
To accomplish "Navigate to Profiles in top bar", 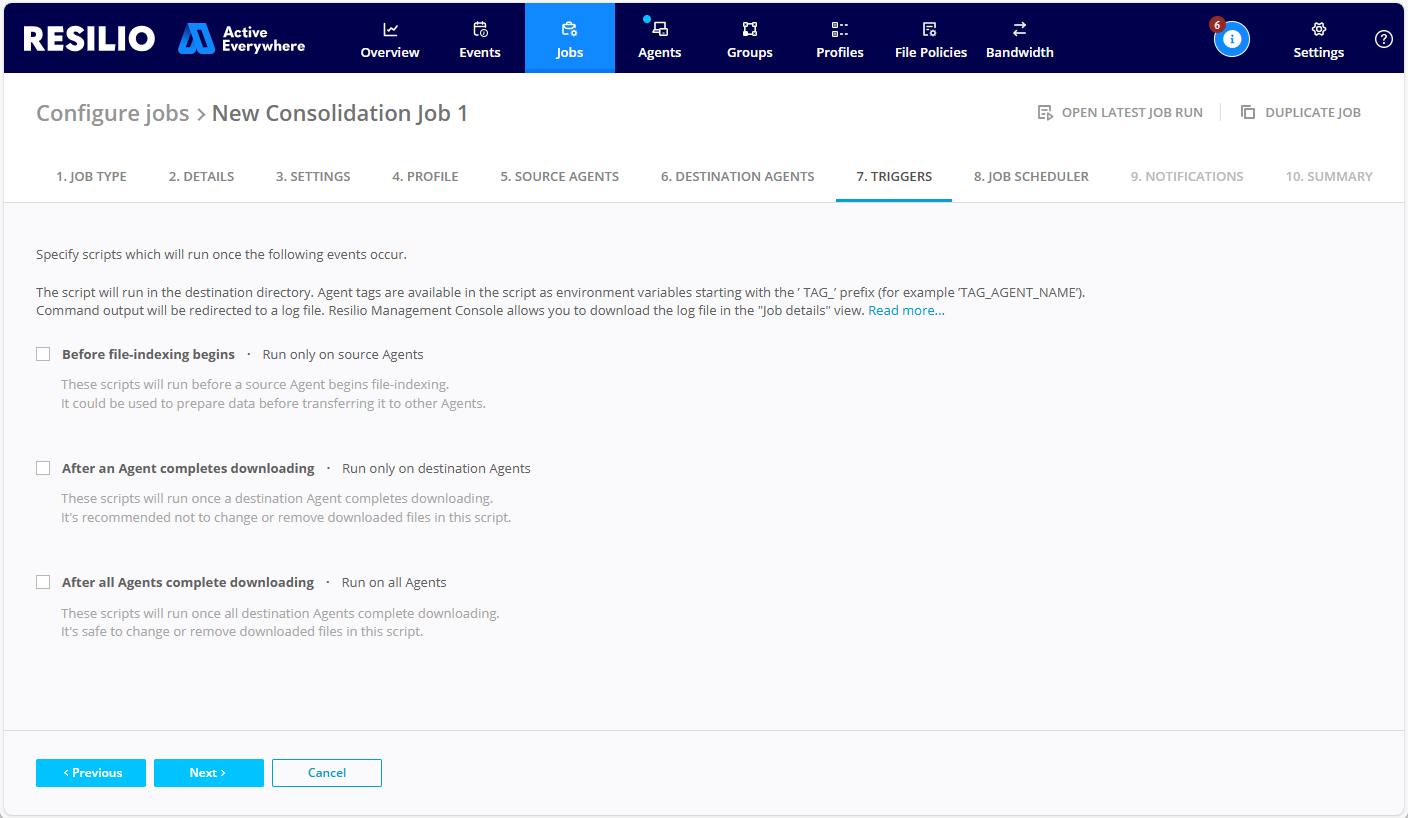I will tap(839, 38).
